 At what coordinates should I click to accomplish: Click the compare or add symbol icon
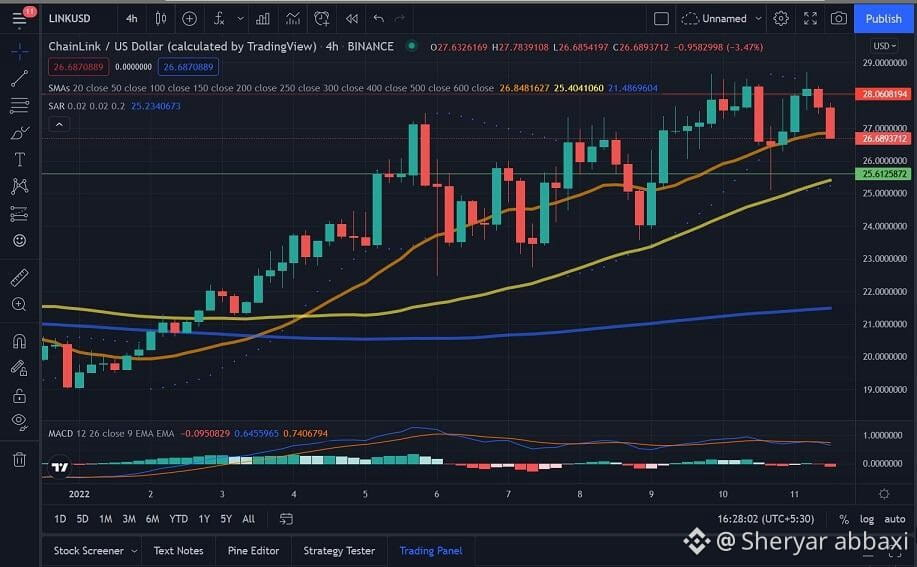pos(189,19)
